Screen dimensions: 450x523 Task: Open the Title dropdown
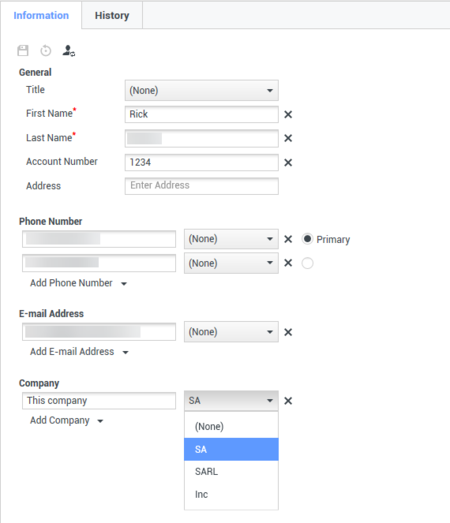(x=202, y=90)
